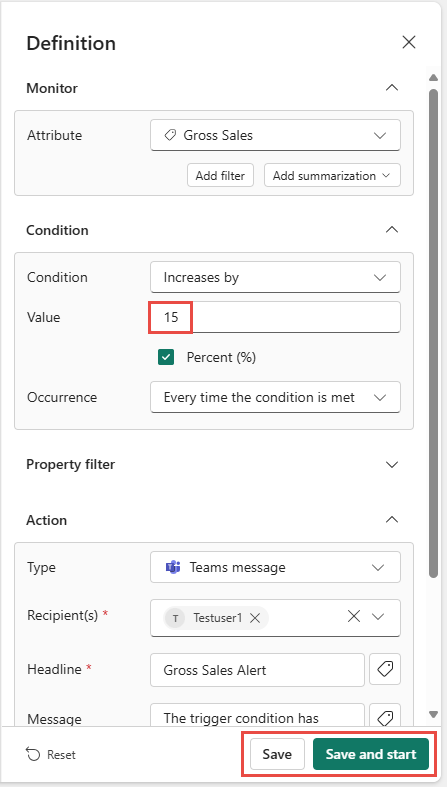Uncheck the Percent (%) checkbox
This screenshot has width=447, height=787.
click(166, 357)
